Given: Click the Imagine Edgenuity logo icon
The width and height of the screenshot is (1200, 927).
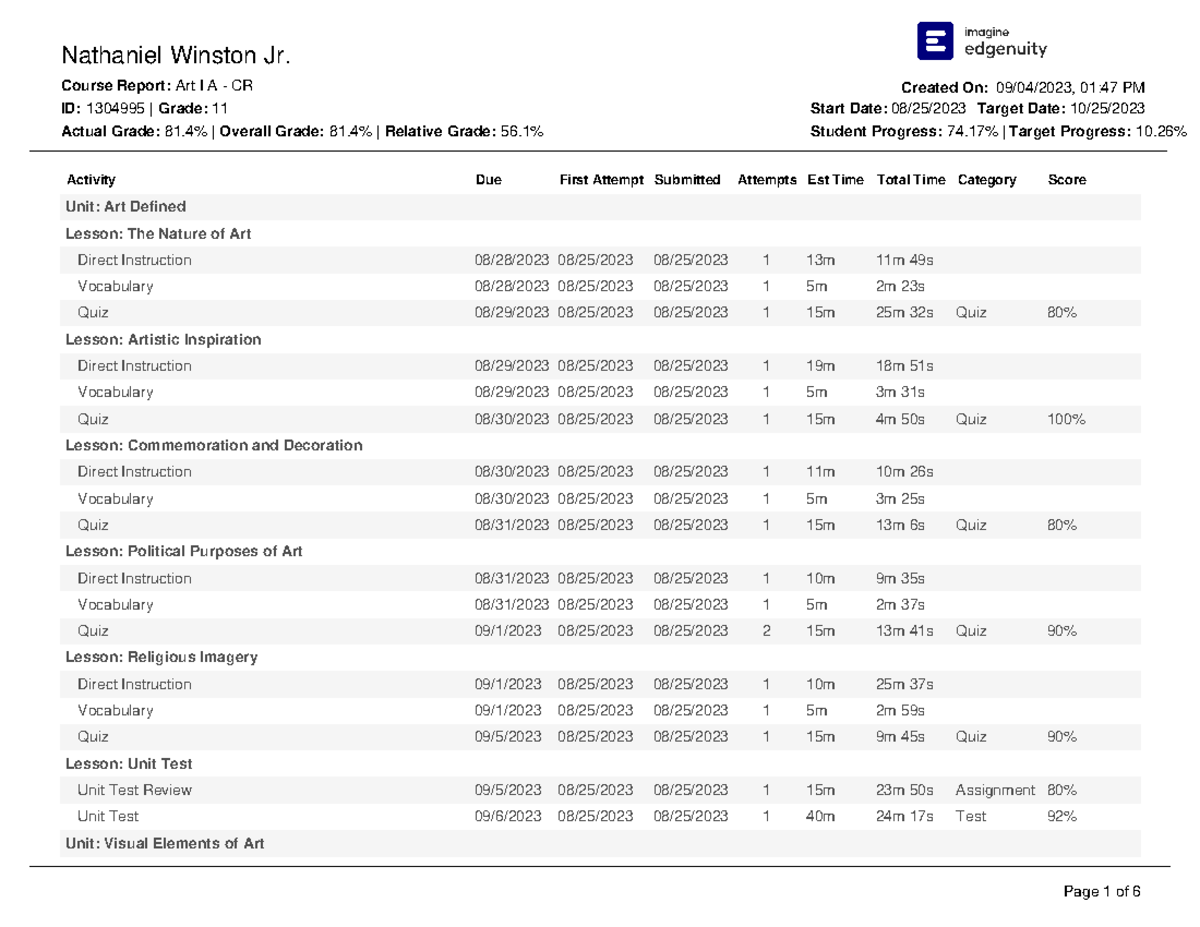Looking at the screenshot, I should [x=935, y=41].
